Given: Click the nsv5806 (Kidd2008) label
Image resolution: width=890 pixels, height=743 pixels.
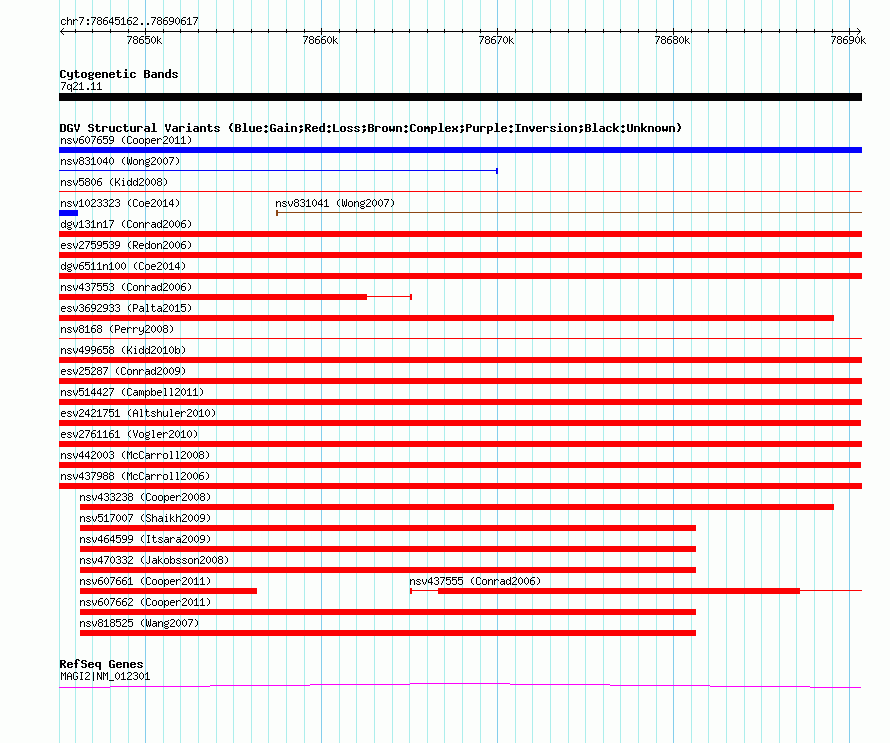Looking at the screenshot, I should (x=114, y=182).
